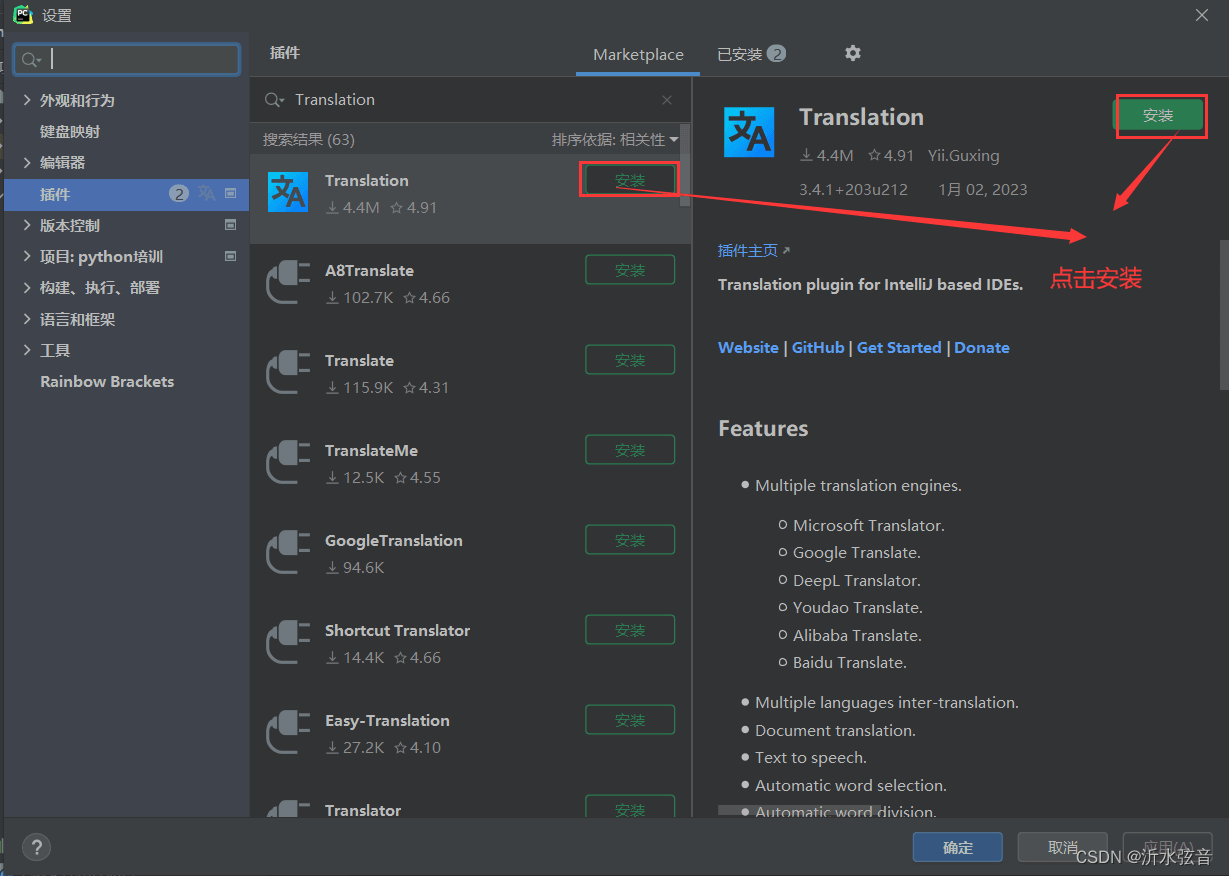The image size is (1229, 876).
Task: Select the Marketplace tab
Action: click(x=638, y=55)
